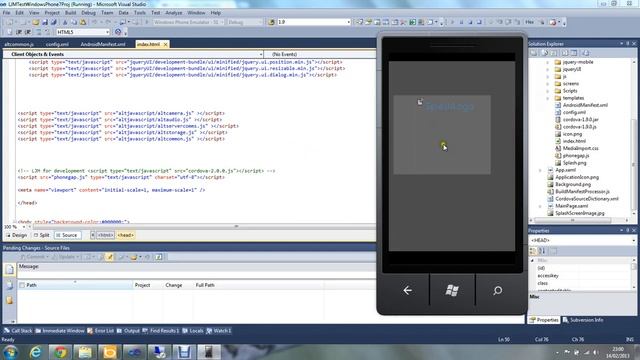
Task: Select the <html> breadcrumb tag
Action: coord(105,235)
